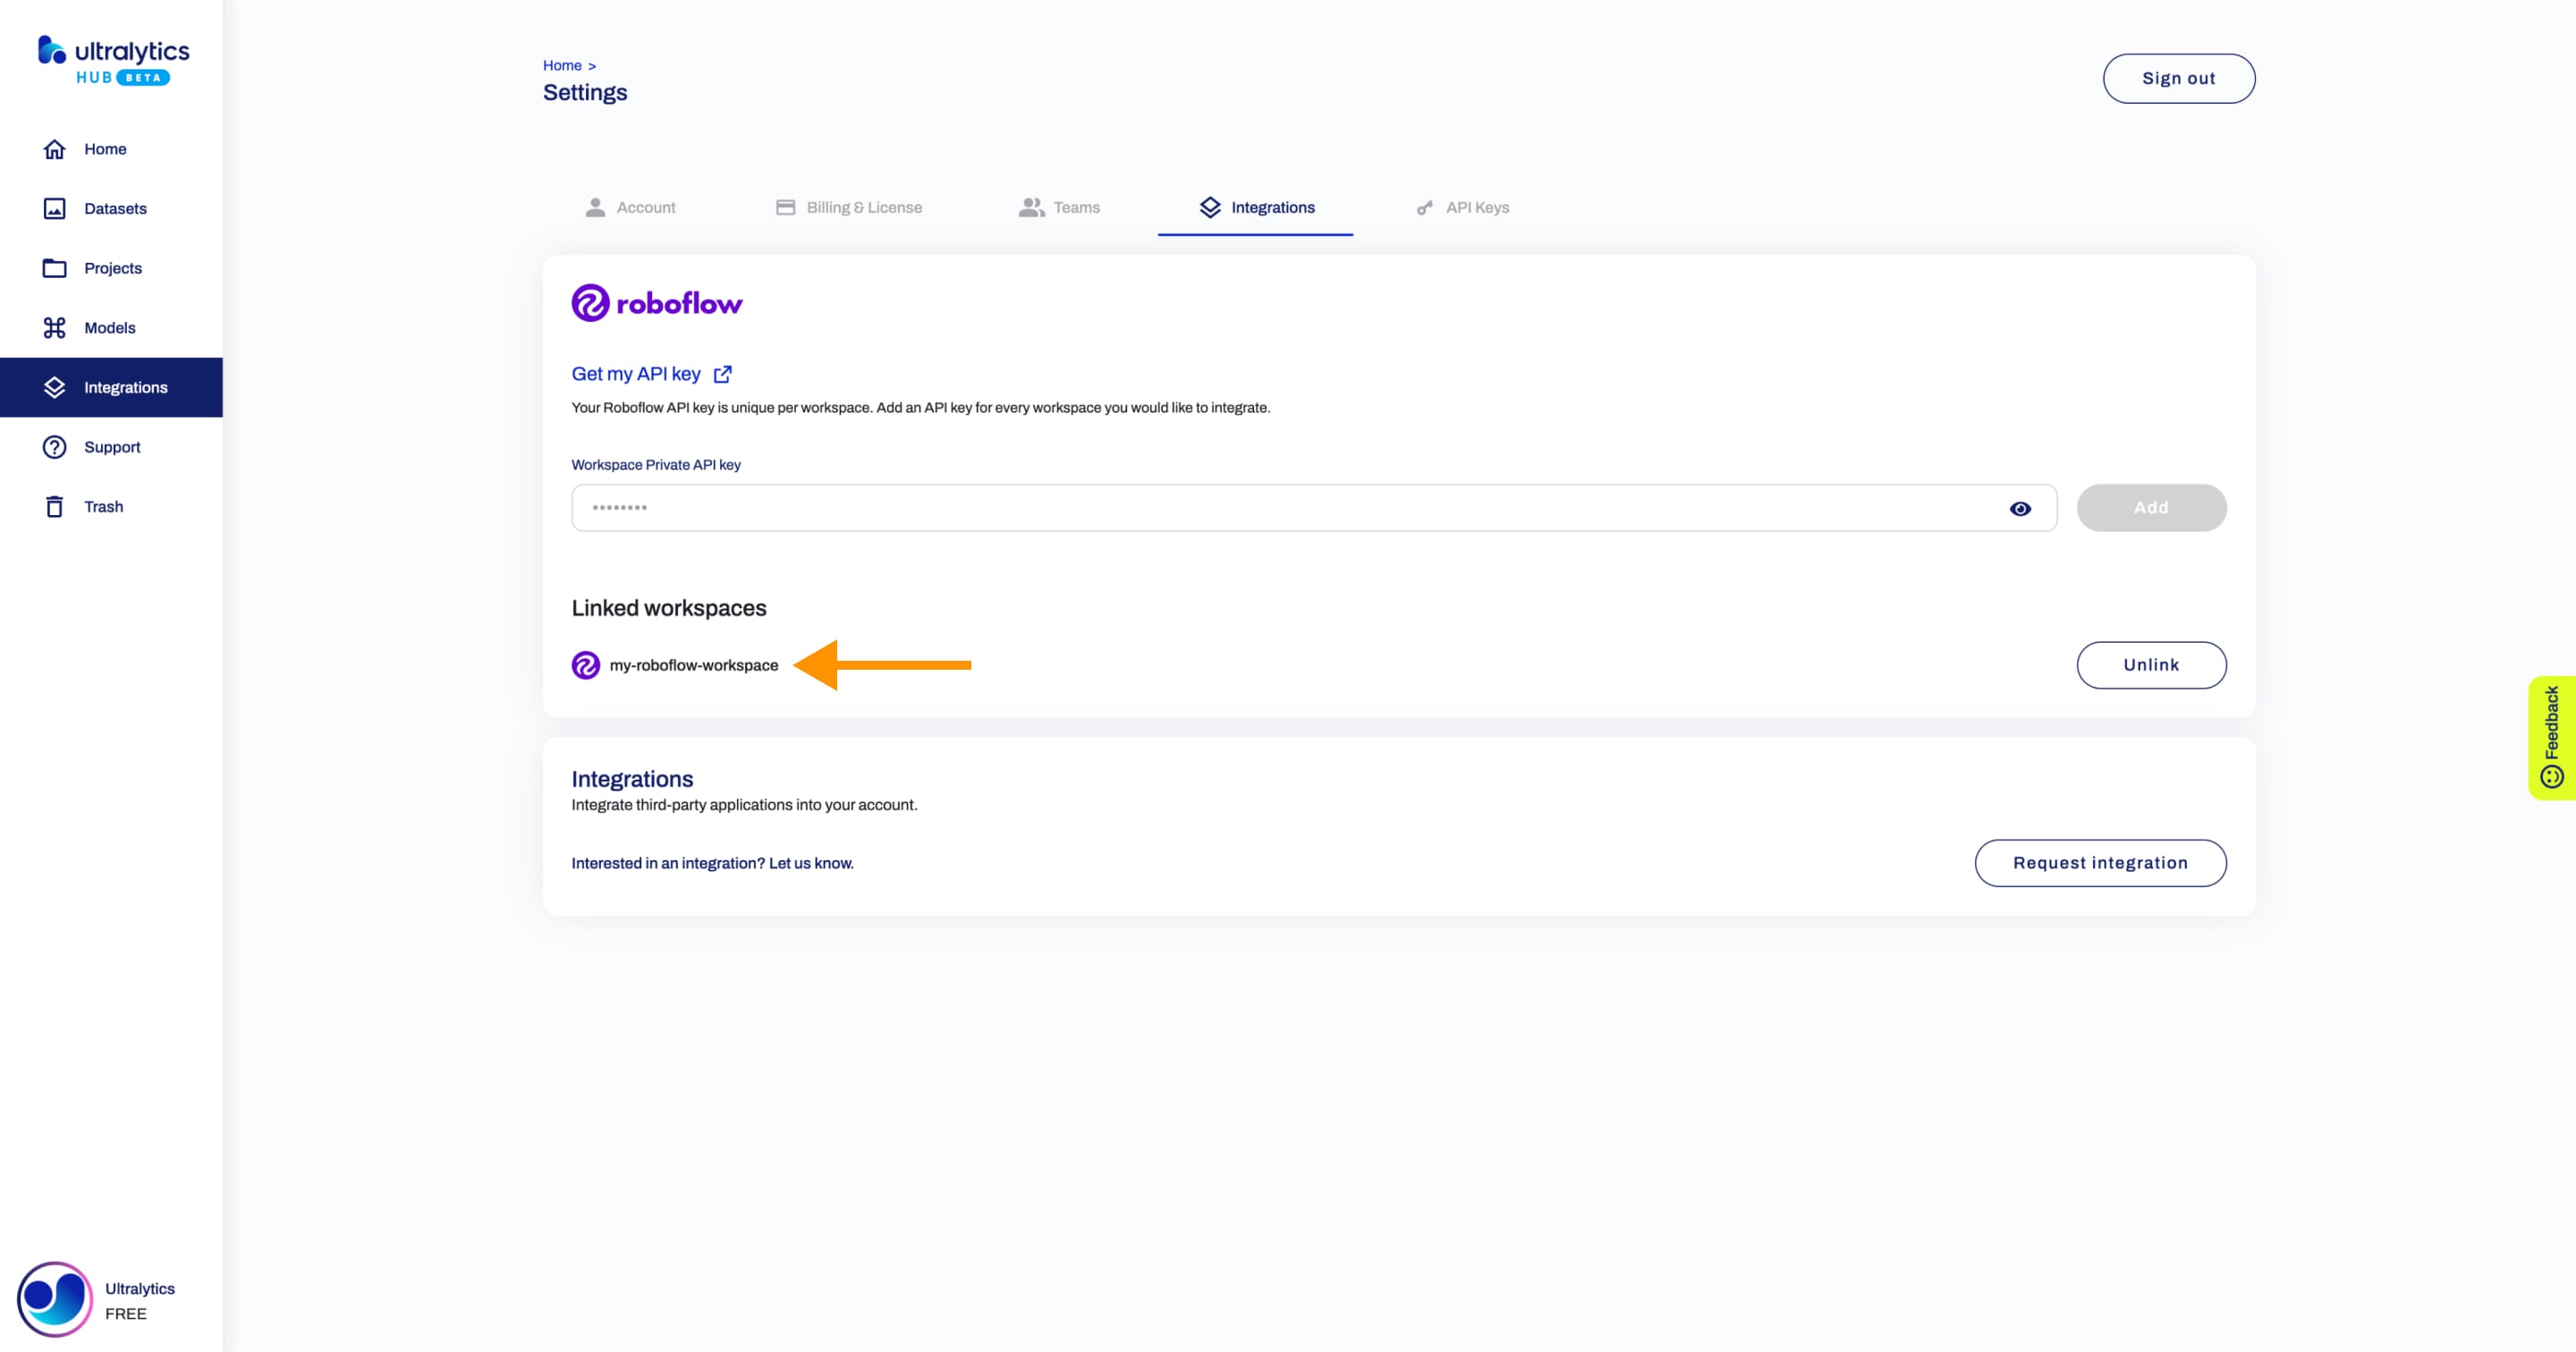Select the Datasets sidebar icon

coord(55,207)
